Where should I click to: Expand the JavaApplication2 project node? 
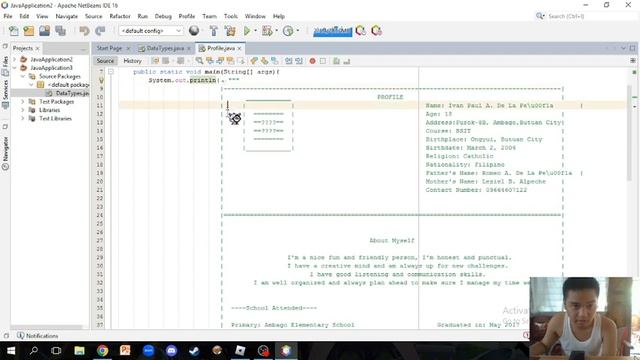point(15,60)
